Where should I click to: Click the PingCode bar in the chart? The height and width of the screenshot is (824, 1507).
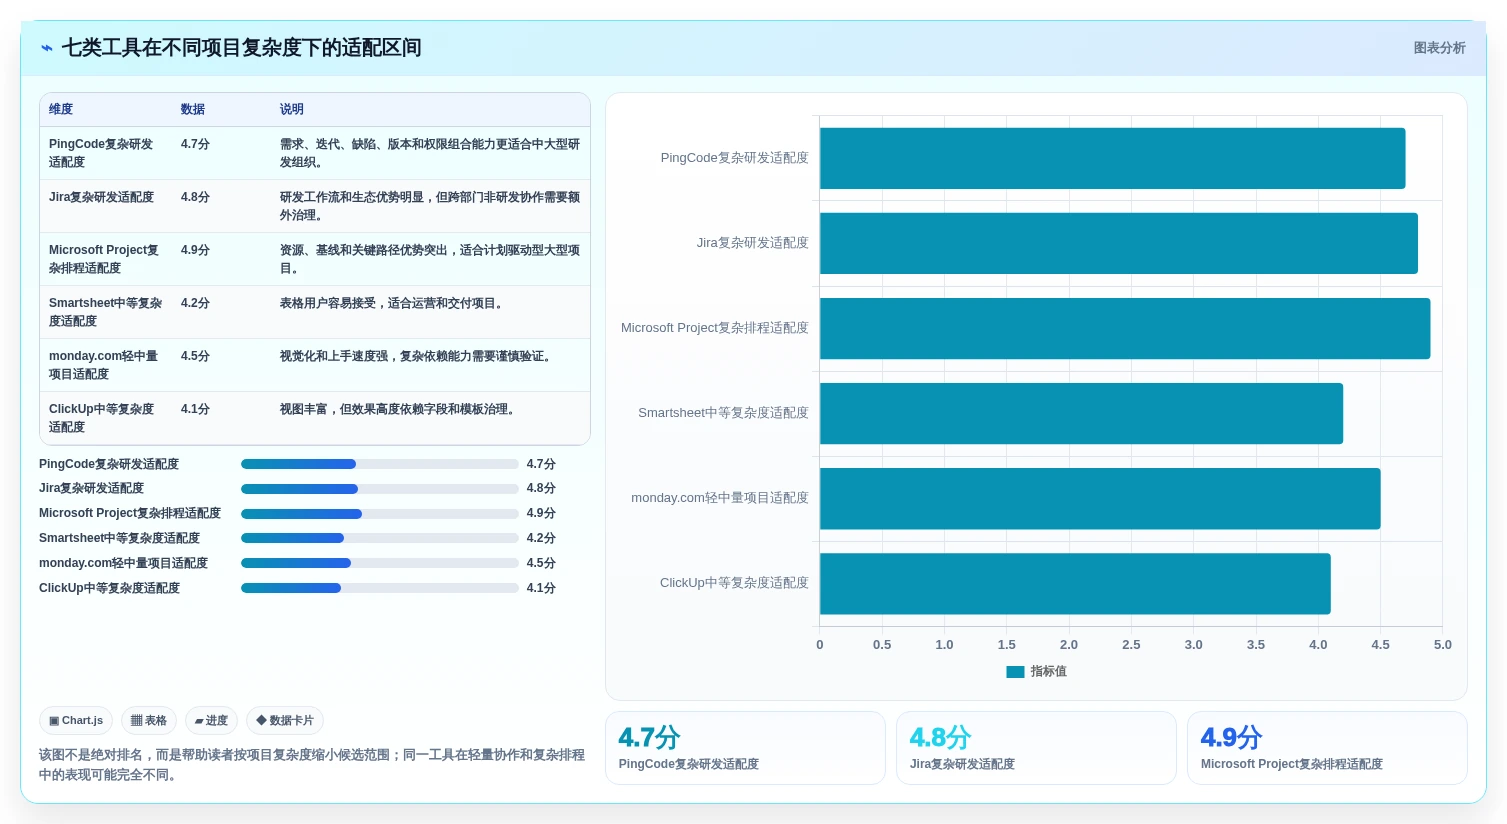tap(1112, 158)
